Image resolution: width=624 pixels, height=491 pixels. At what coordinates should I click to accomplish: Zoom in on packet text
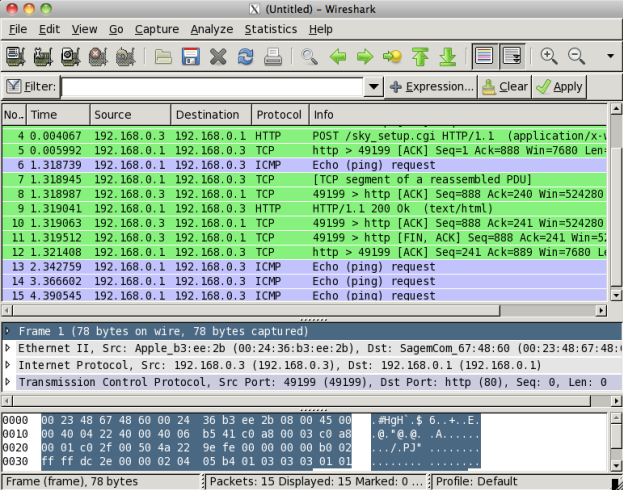pos(549,56)
